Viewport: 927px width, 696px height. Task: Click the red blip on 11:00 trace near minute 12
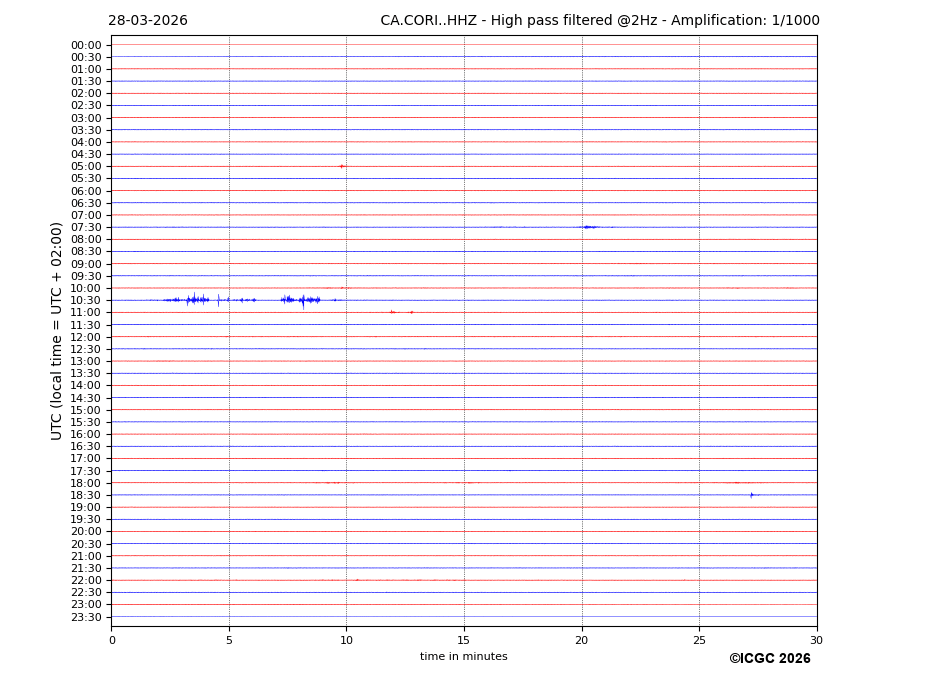point(392,312)
